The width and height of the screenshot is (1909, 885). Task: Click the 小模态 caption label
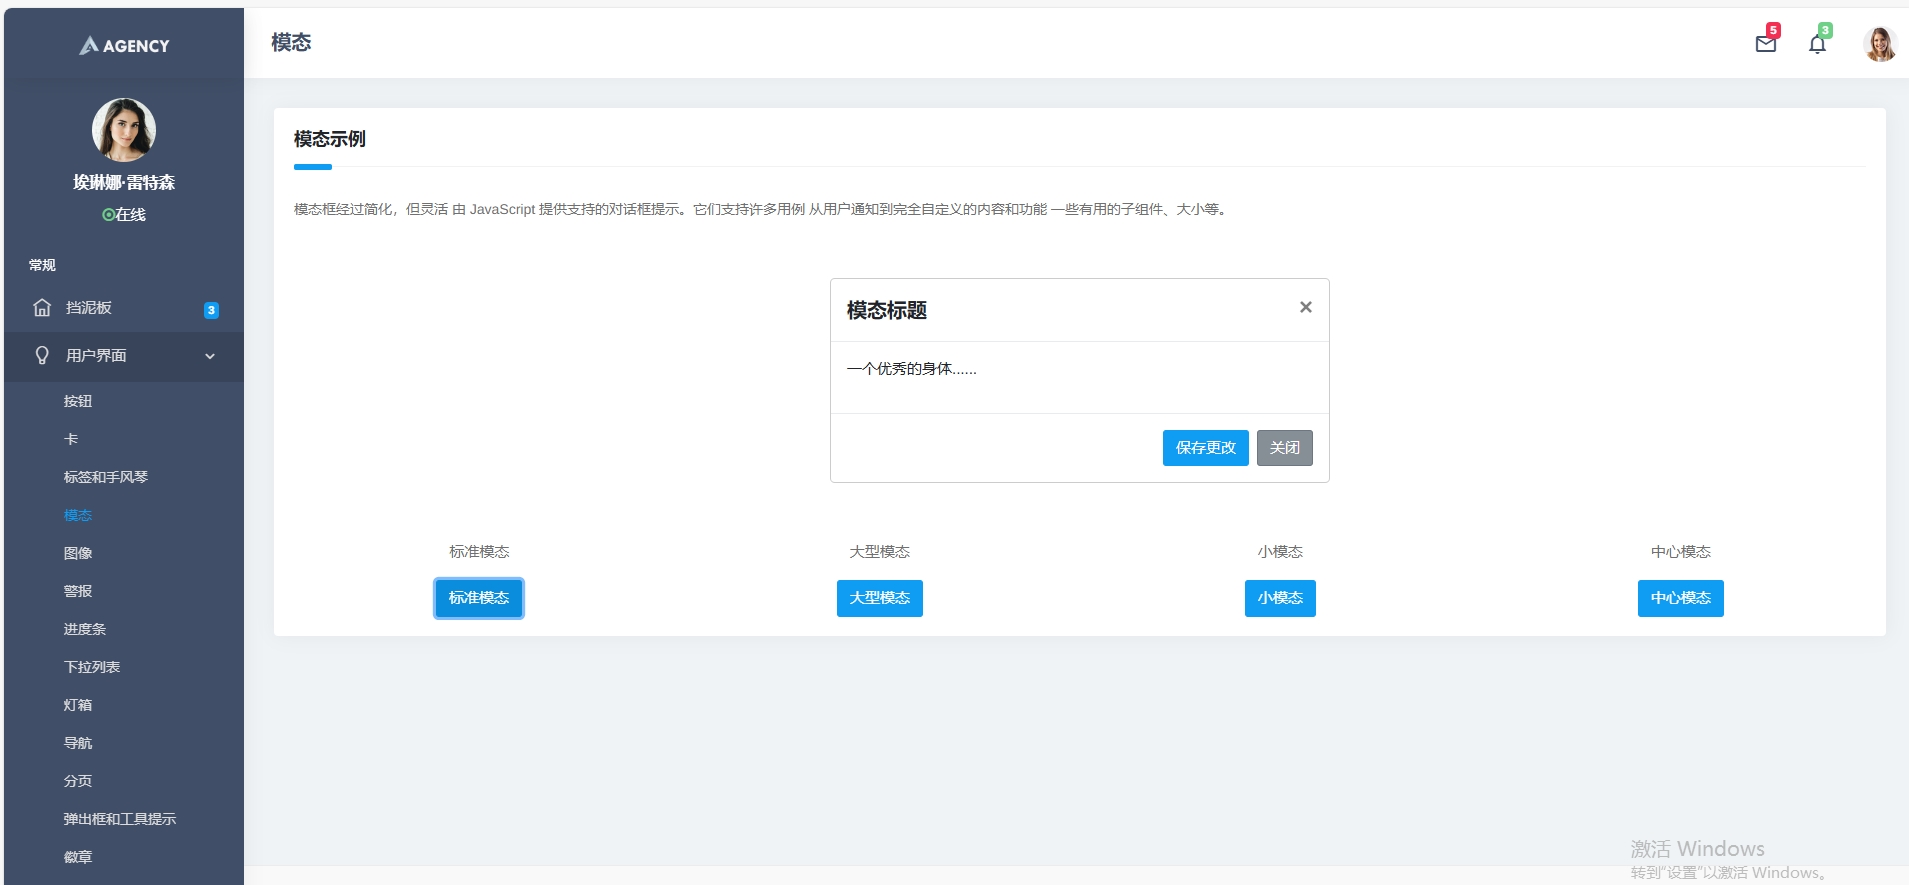click(1280, 552)
